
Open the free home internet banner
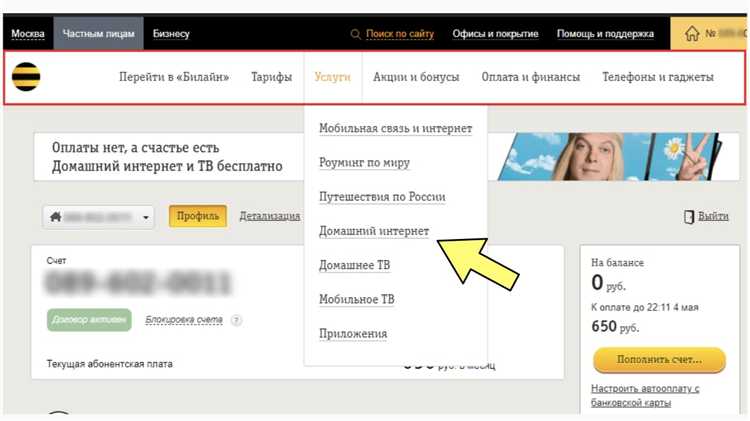(386, 157)
